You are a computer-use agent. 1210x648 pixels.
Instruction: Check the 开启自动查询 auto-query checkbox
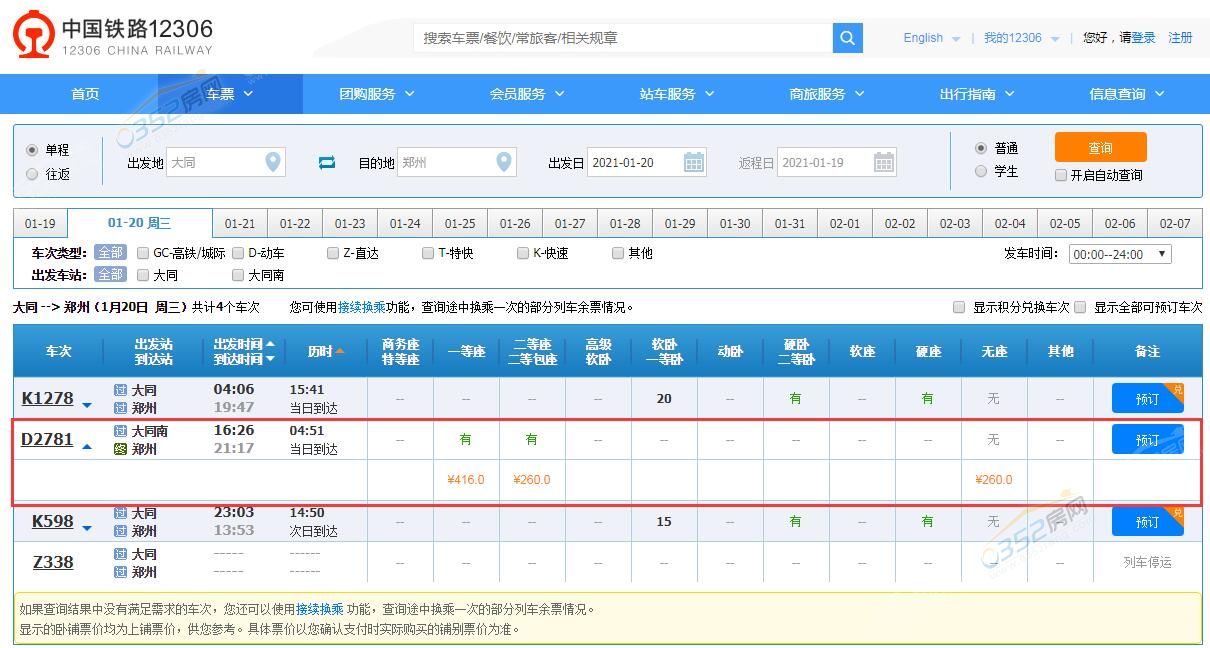point(1061,175)
